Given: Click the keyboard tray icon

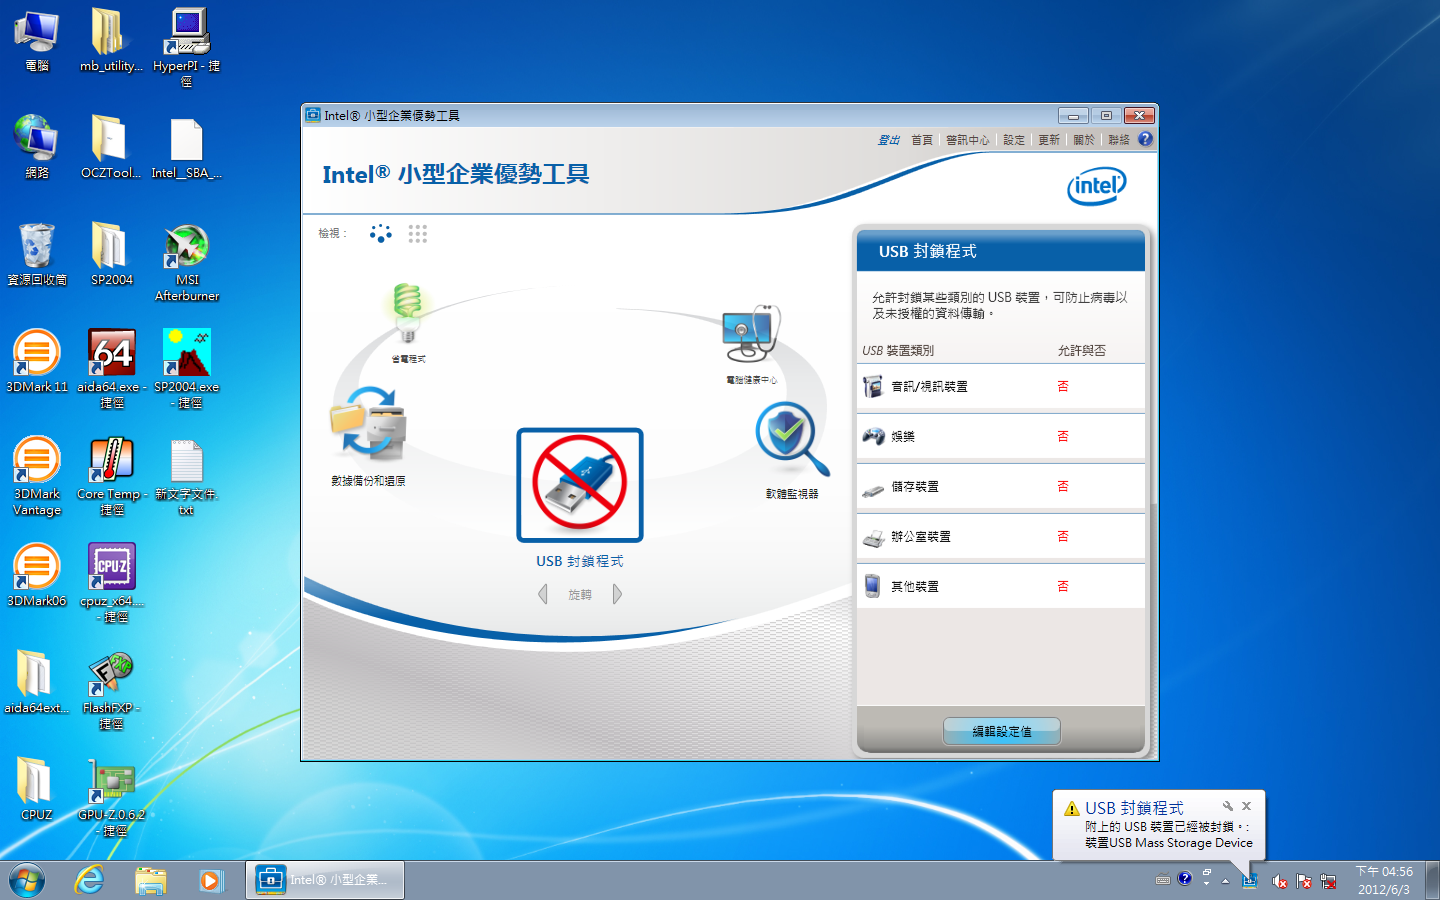Looking at the screenshot, I should coord(1162,881).
